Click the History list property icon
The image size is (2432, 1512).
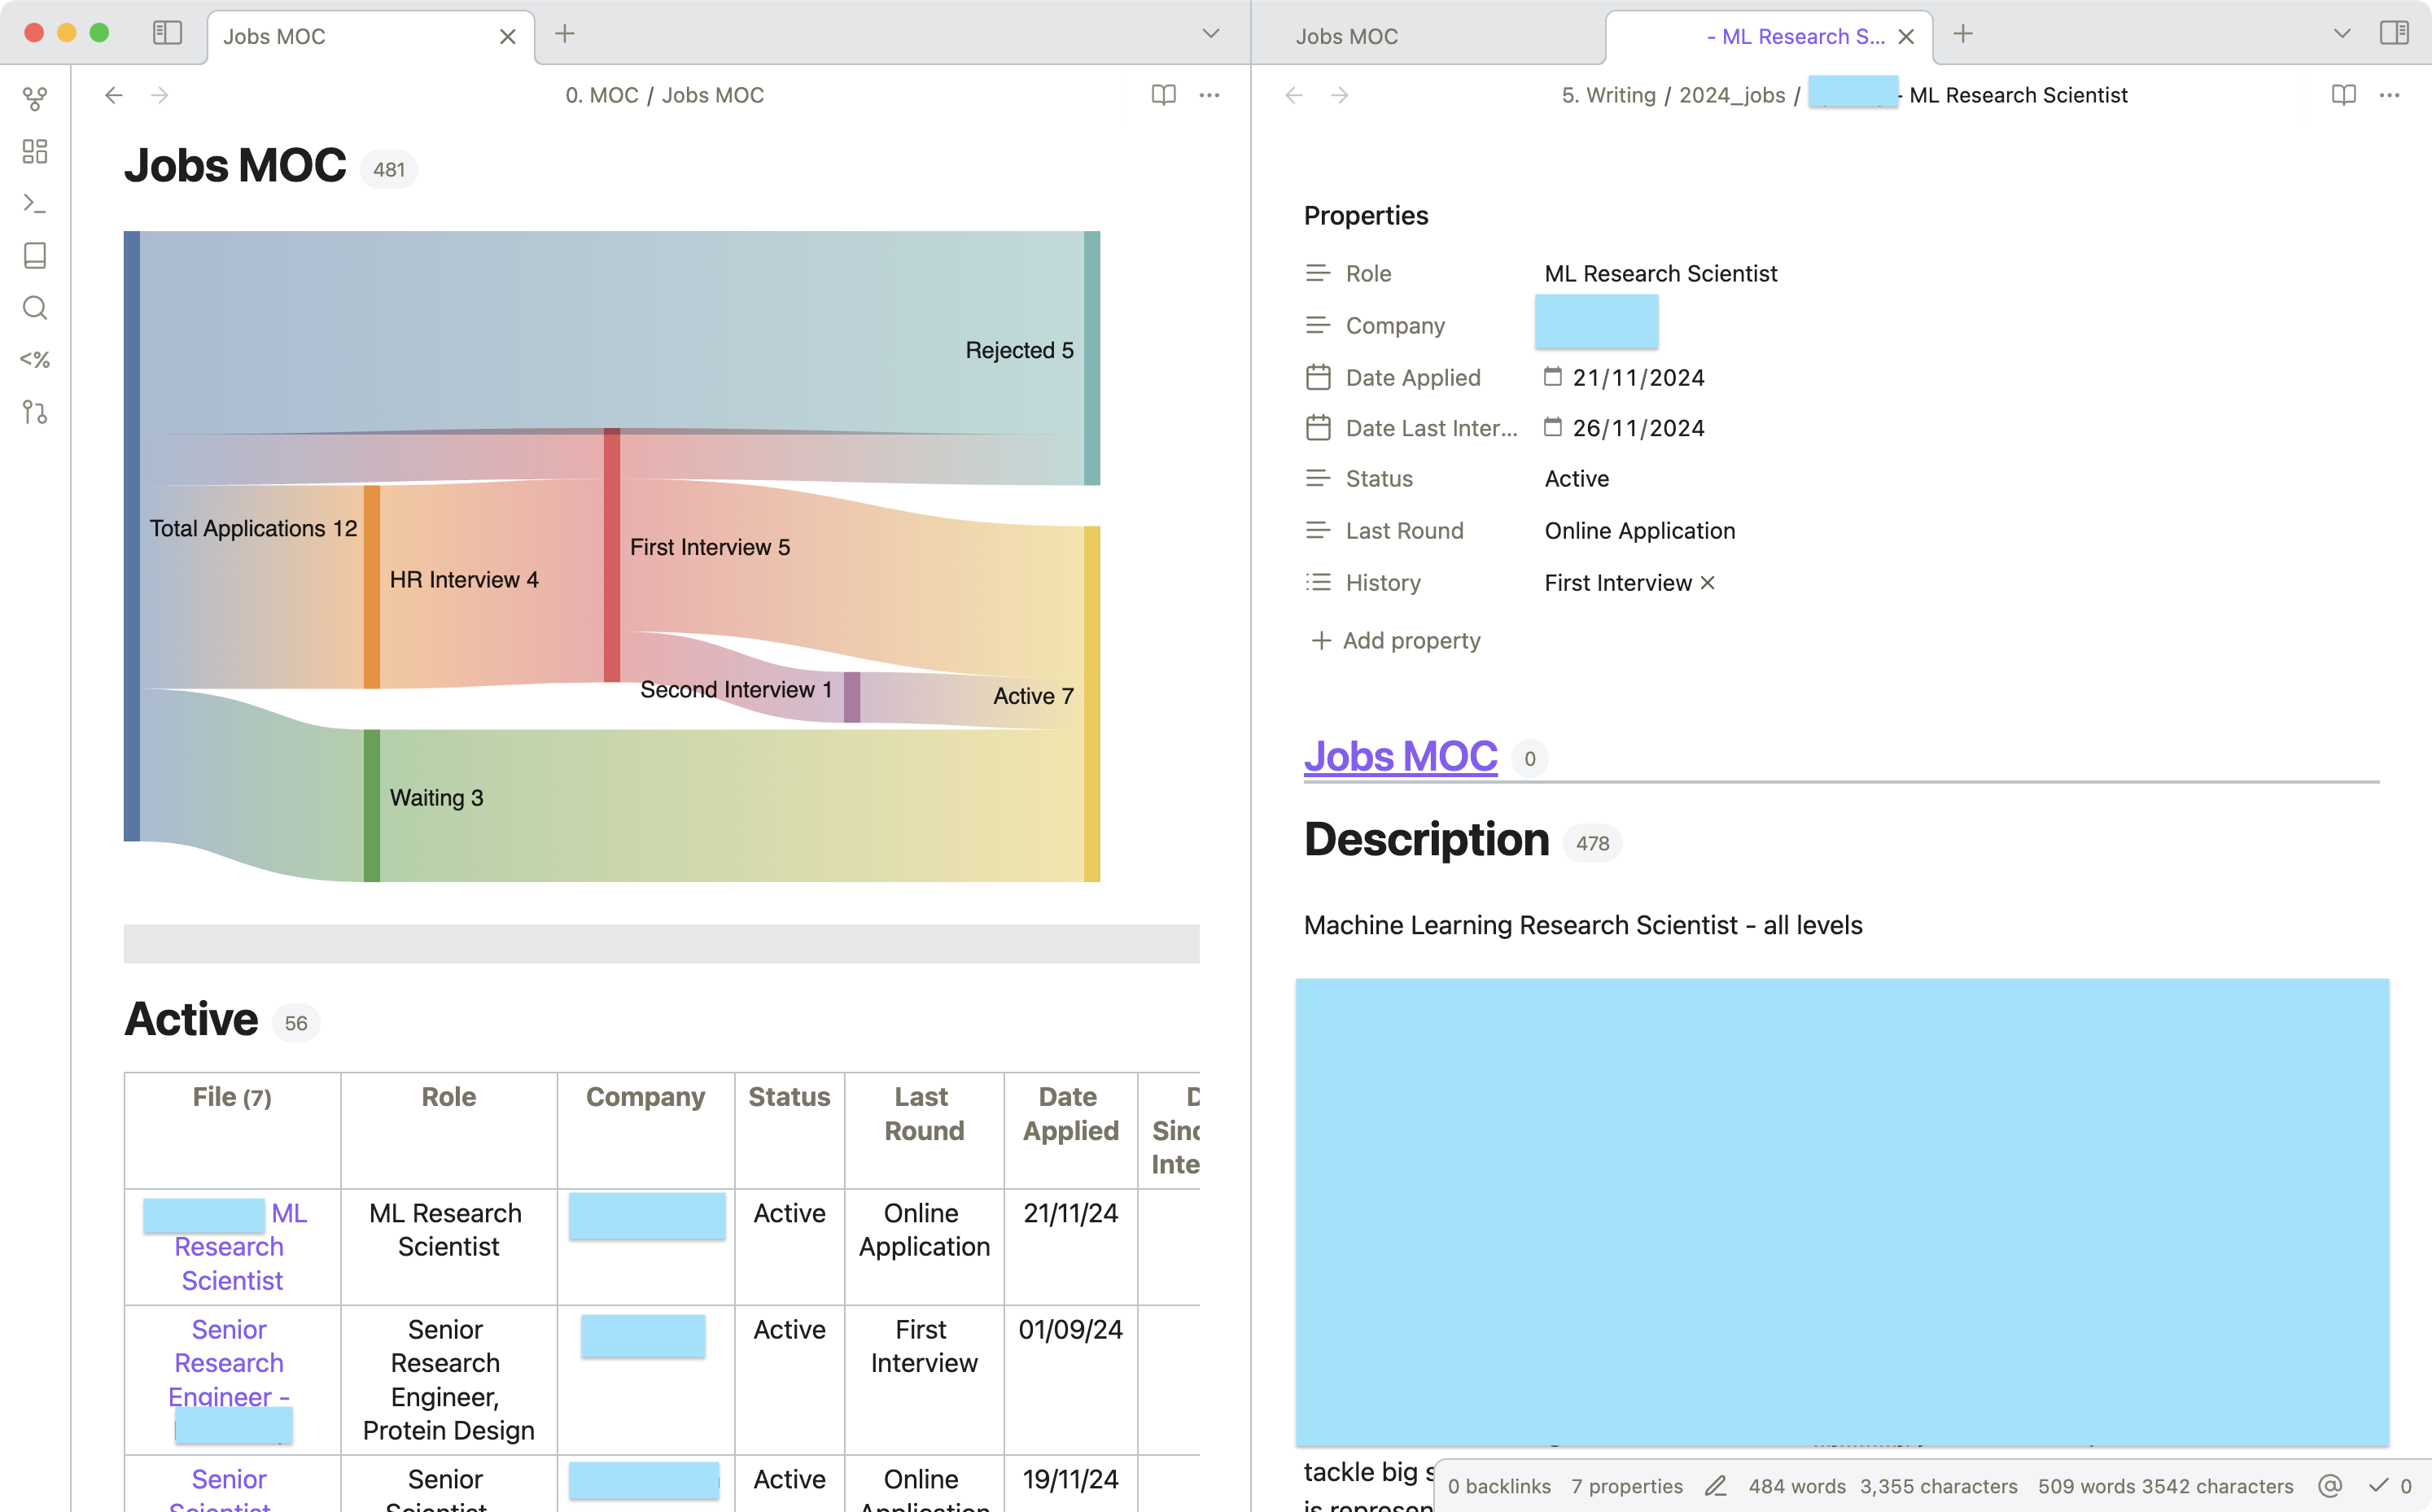click(1318, 582)
